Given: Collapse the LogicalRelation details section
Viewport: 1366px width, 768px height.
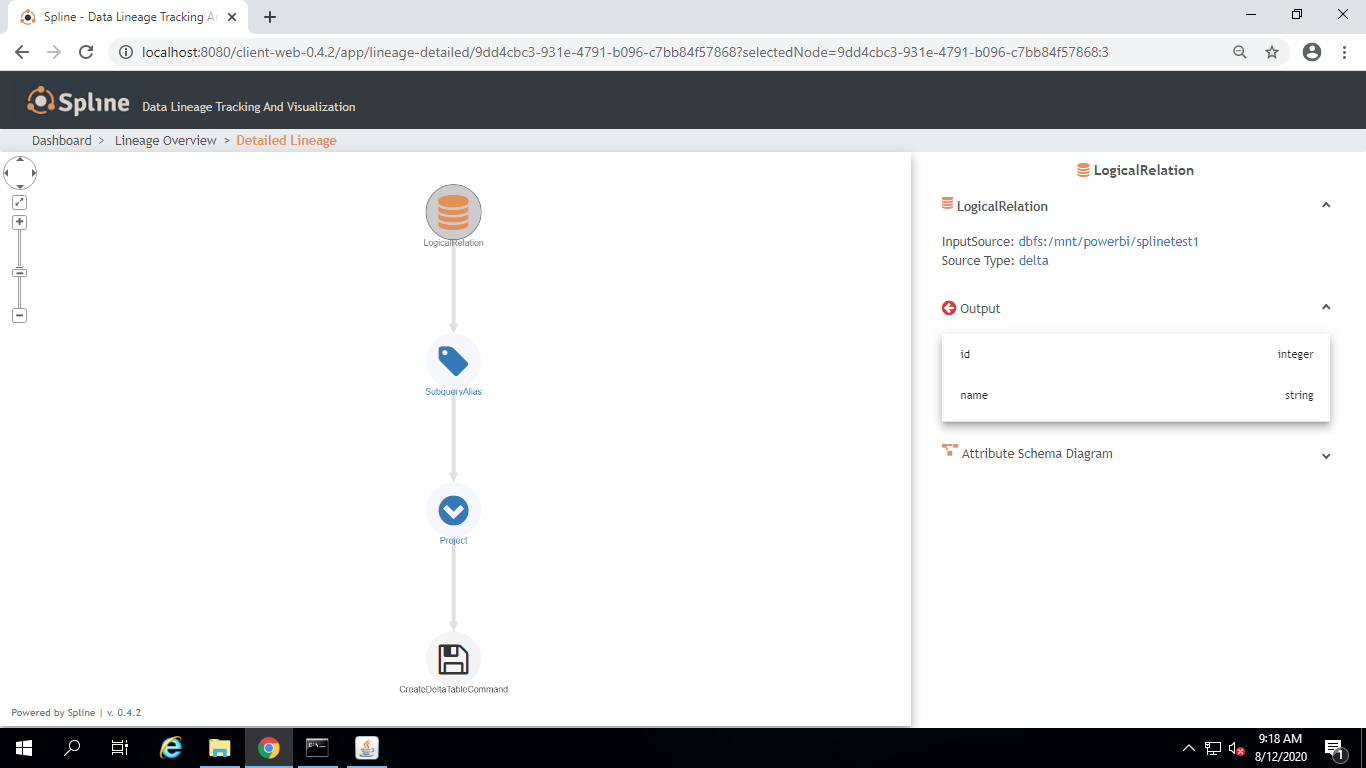Looking at the screenshot, I should [x=1326, y=204].
